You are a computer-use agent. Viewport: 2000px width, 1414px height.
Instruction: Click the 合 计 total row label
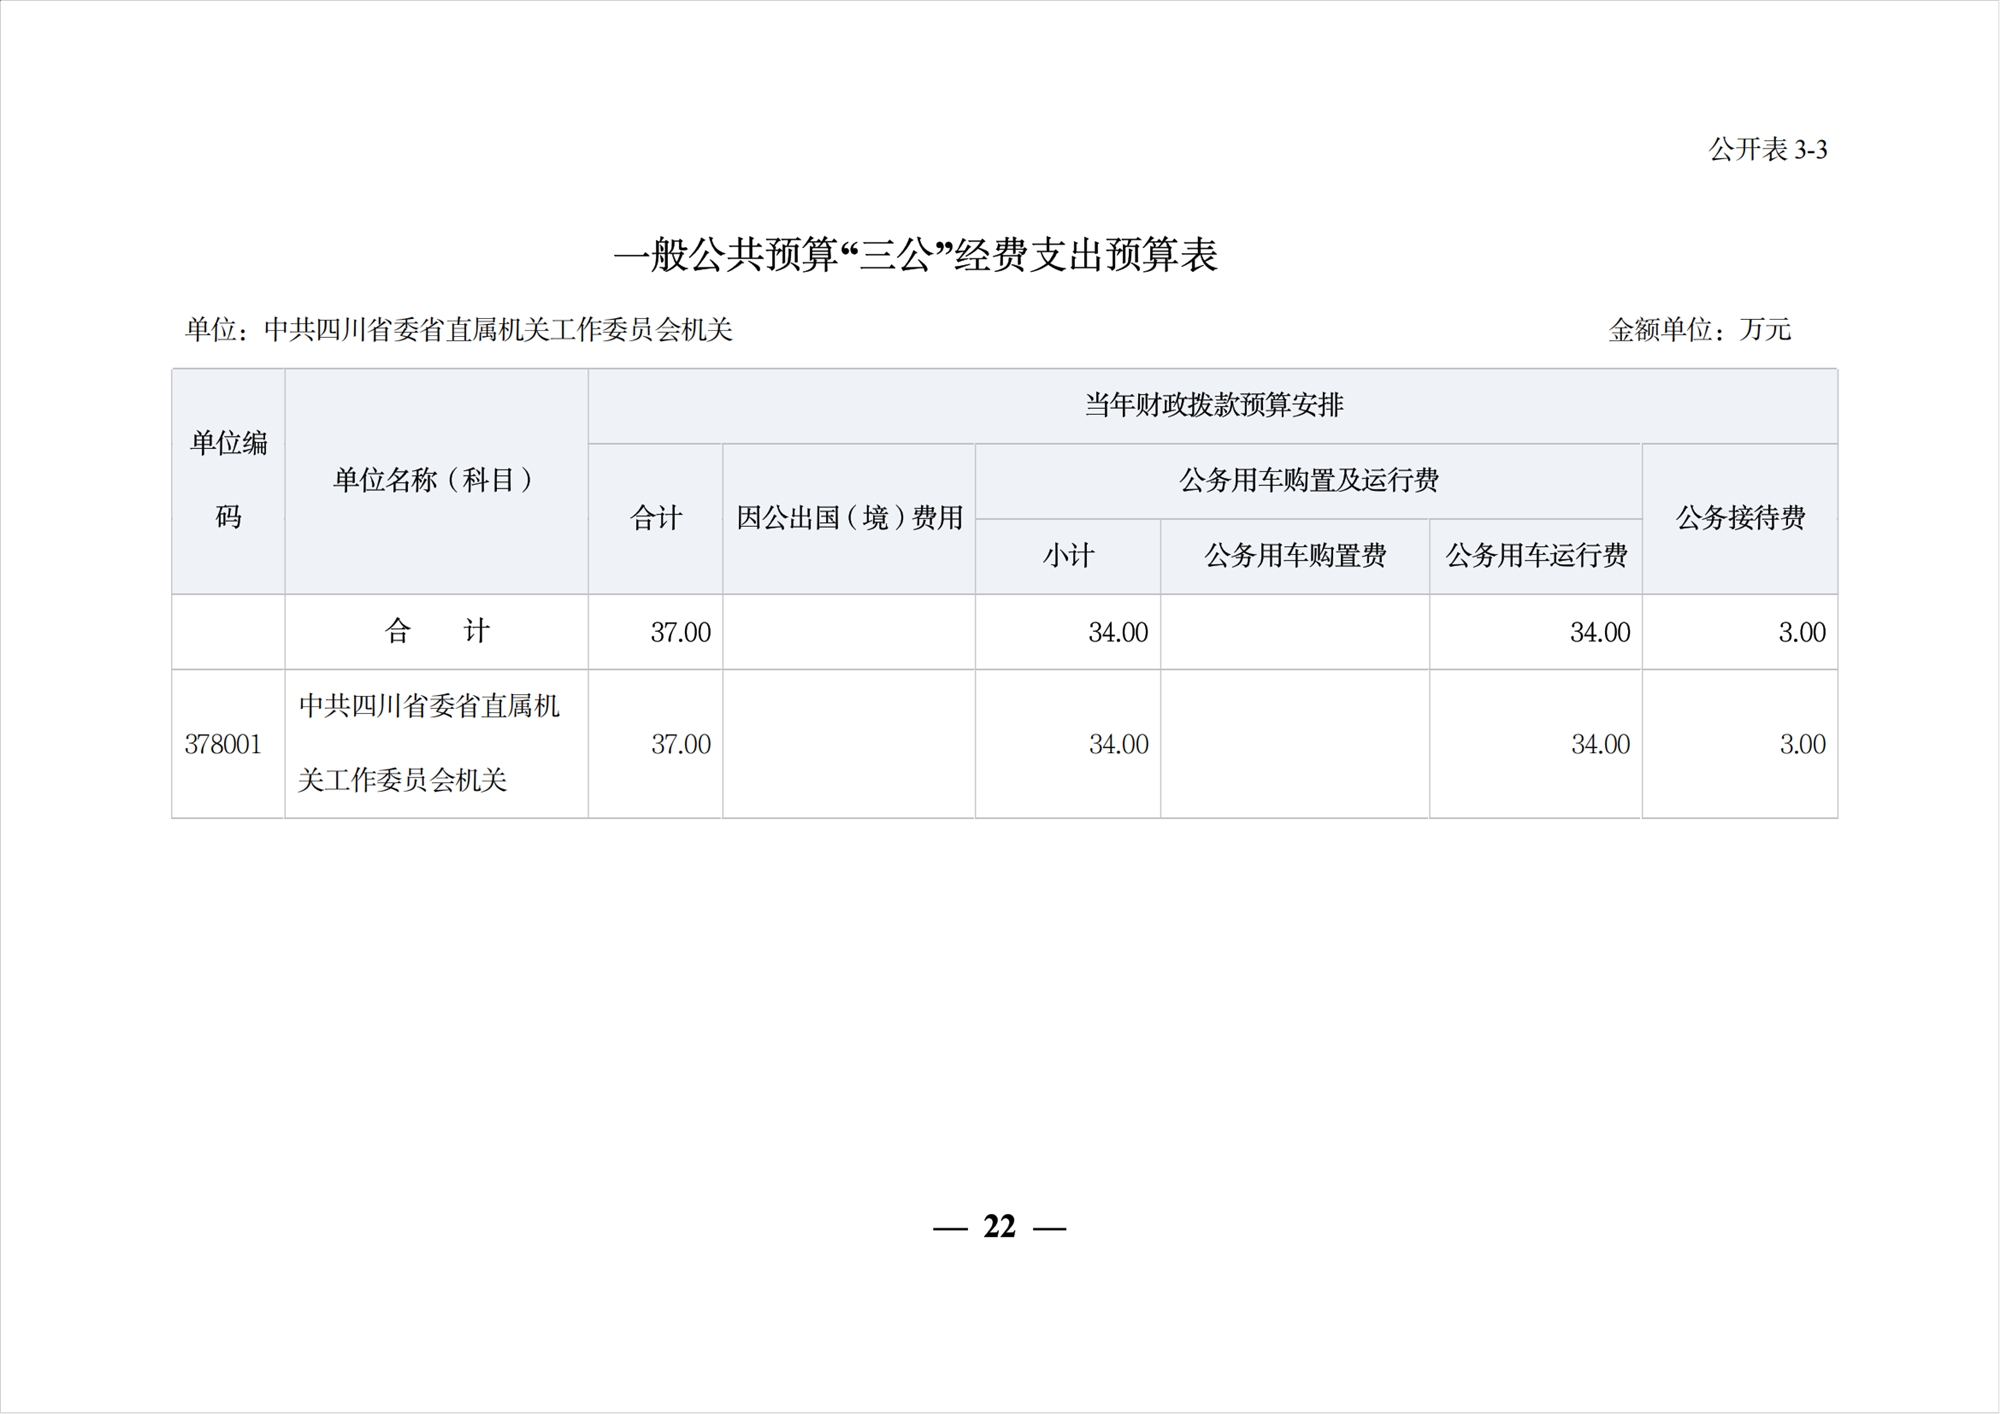436,632
